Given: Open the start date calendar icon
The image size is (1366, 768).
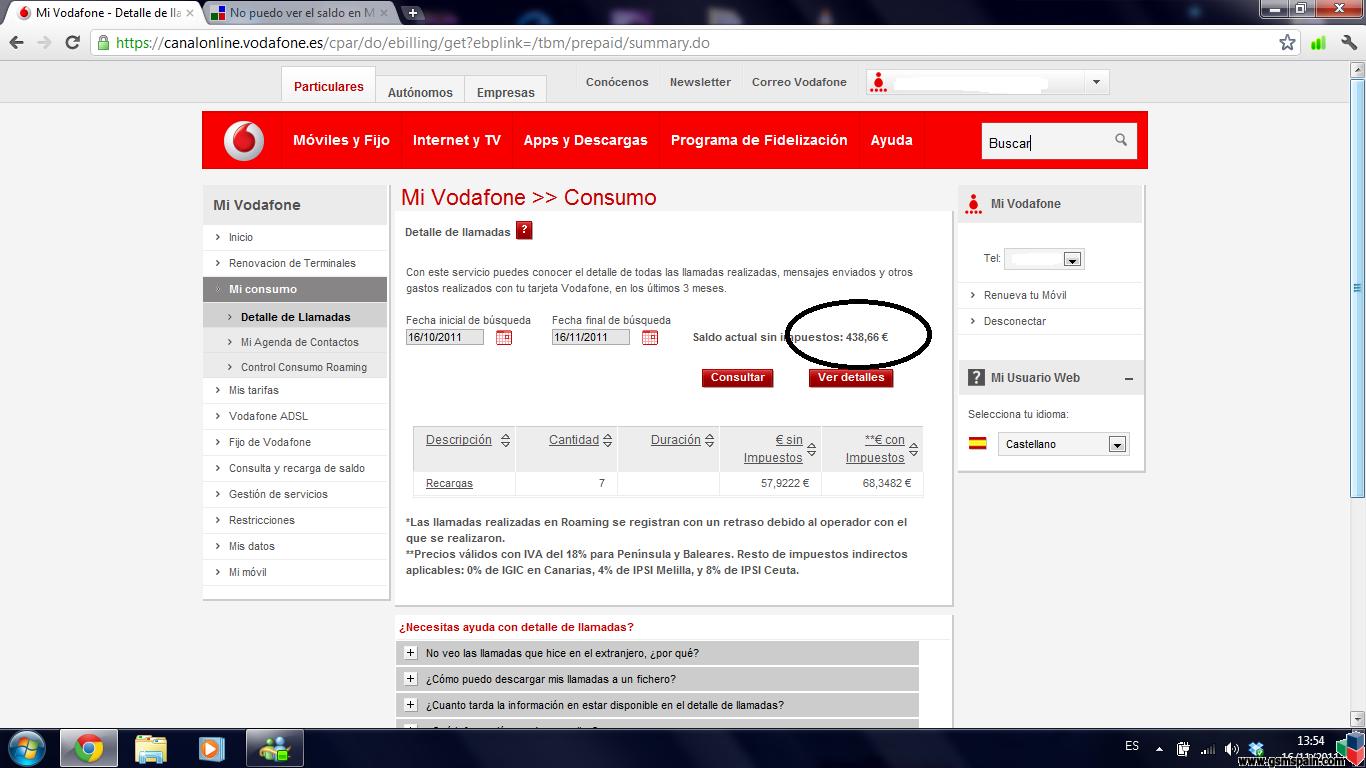Looking at the screenshot, I should (x=504, y=338).
